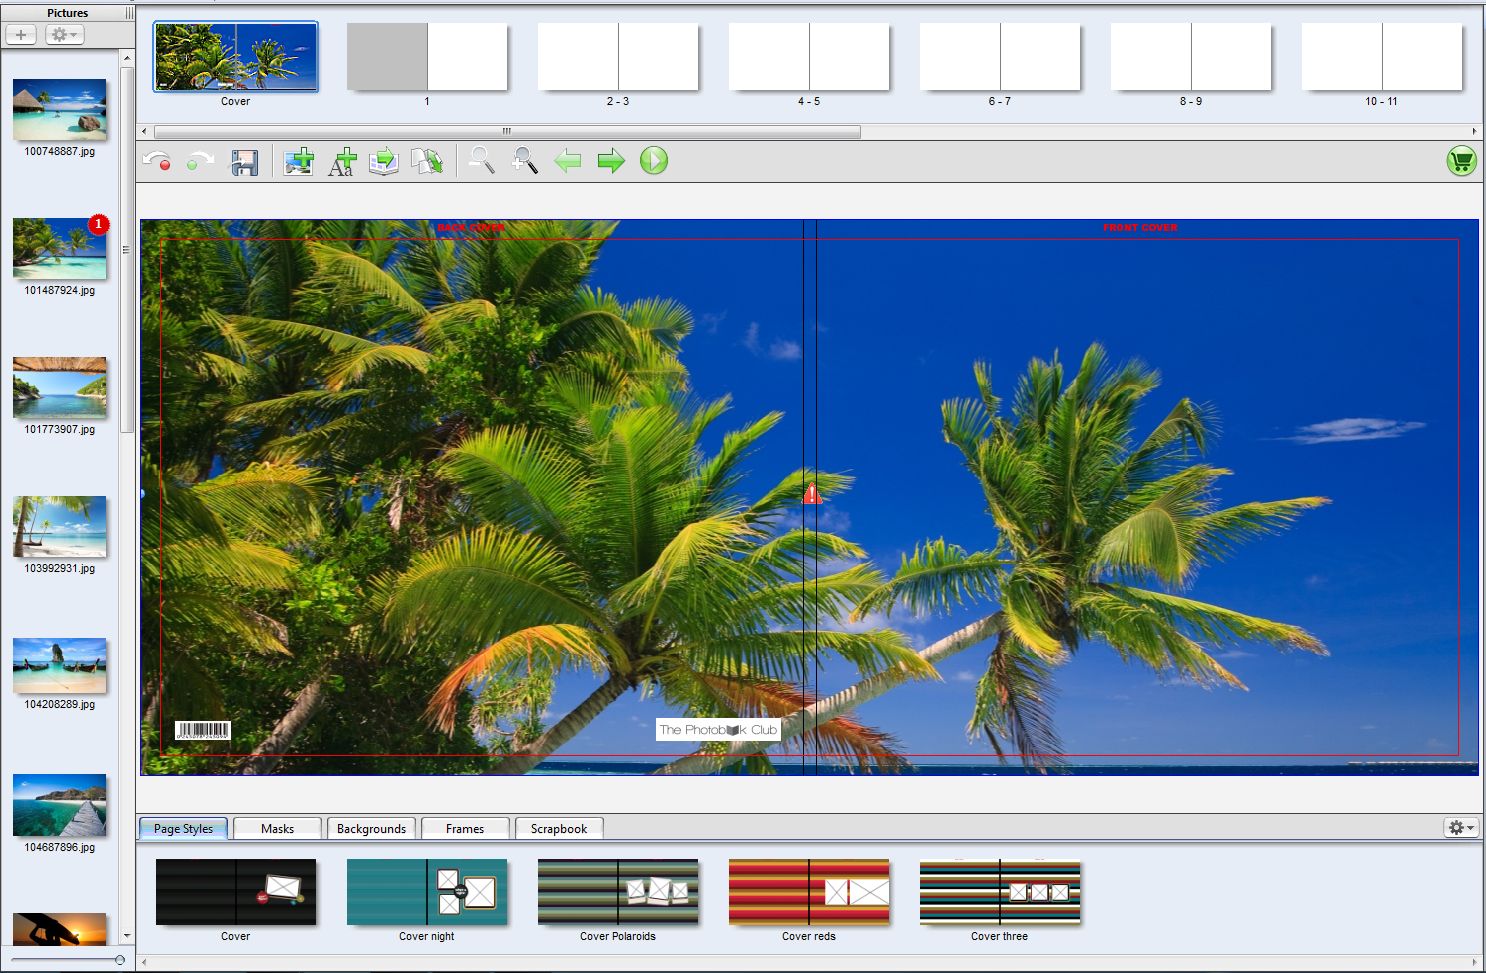The height and width of the screenshot is (973, 1486).
Task: Redo the action with the redo arrow
Action: click(199, 161)
